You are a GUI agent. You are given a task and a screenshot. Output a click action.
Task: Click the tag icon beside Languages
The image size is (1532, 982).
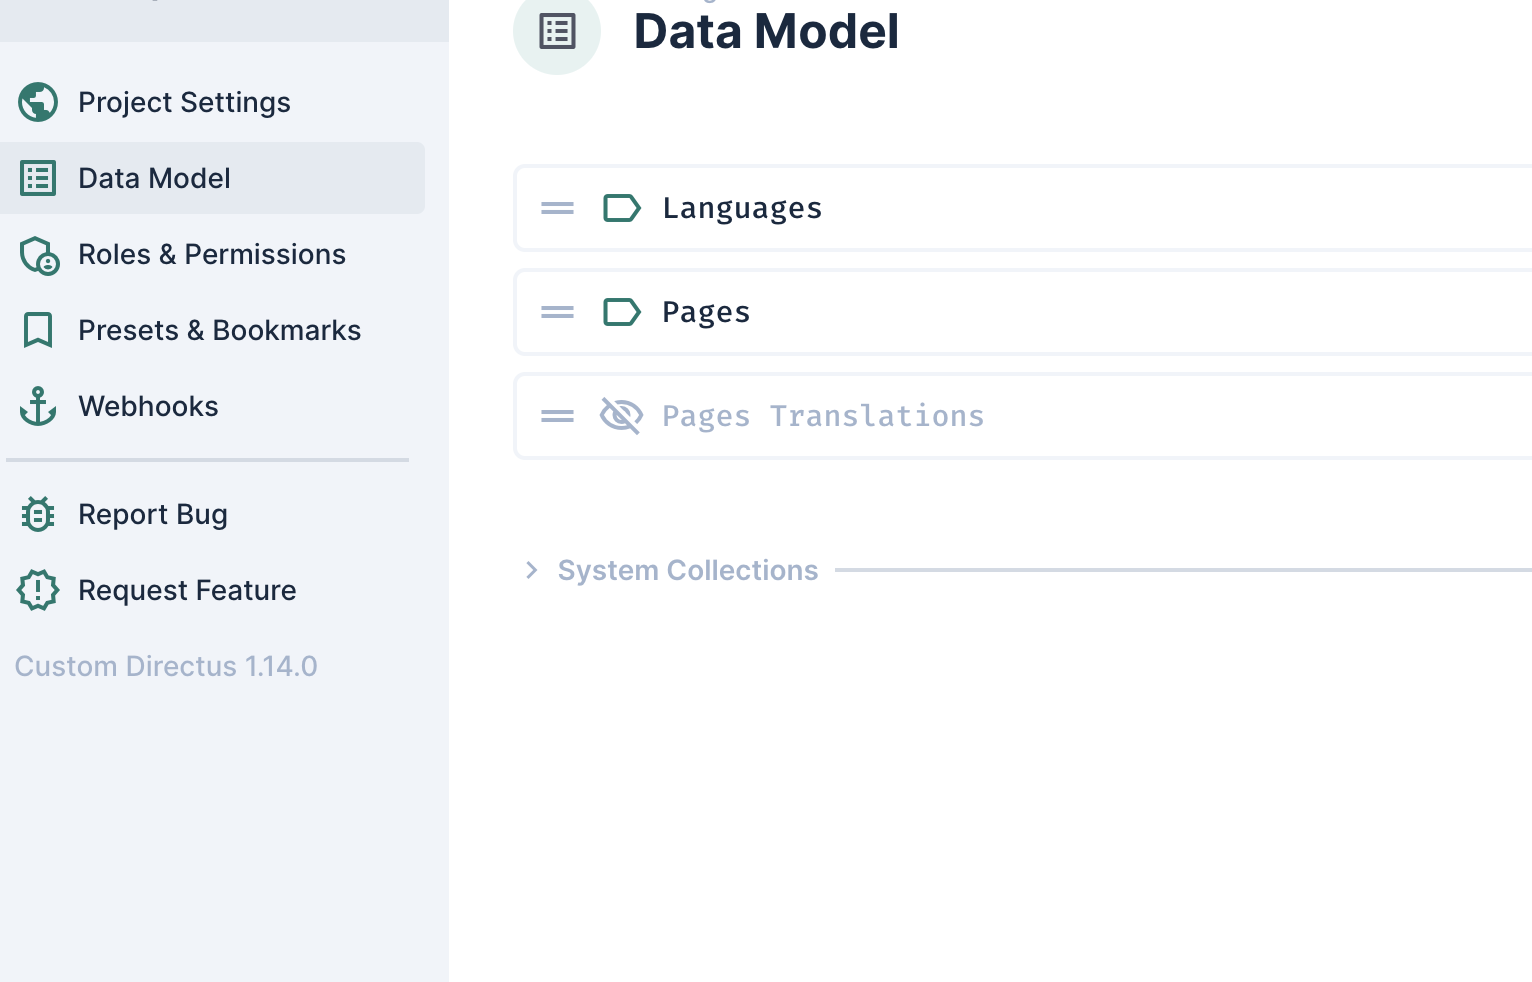(621, 208)
